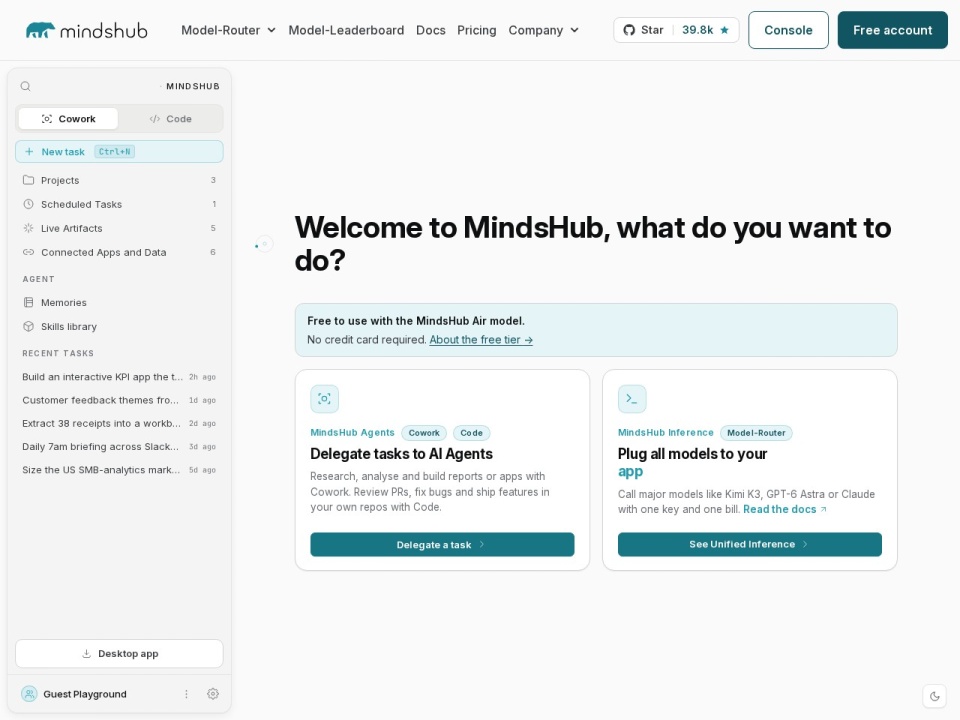Click the arrow in See Unified Inference button
The height and width of the screenshot is (720, 960).
pos(805,544)
